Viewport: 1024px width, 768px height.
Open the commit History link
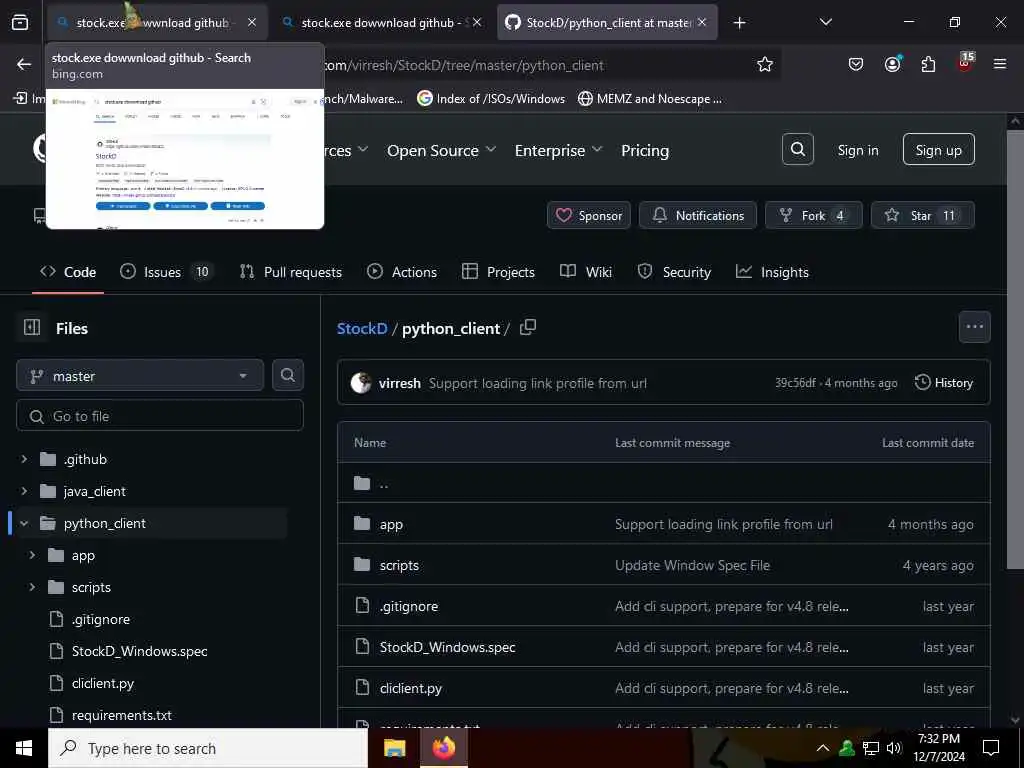click(x=944, y=383)
